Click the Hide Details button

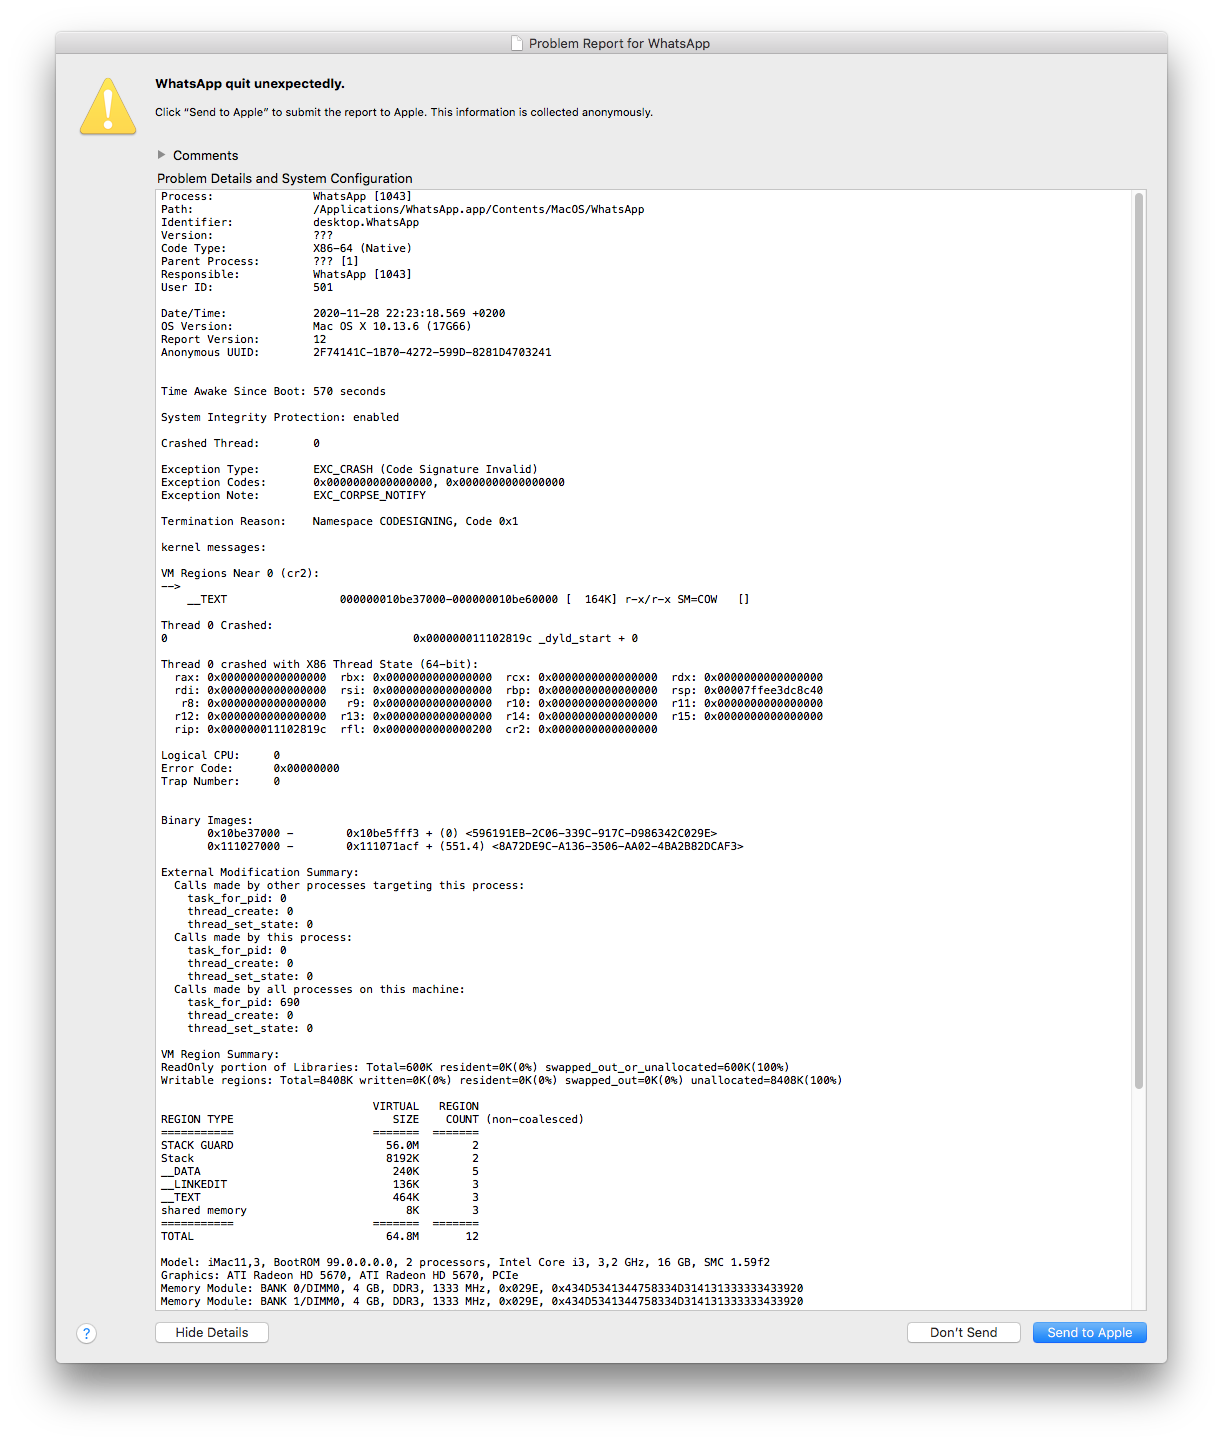tap(212, 1333)
